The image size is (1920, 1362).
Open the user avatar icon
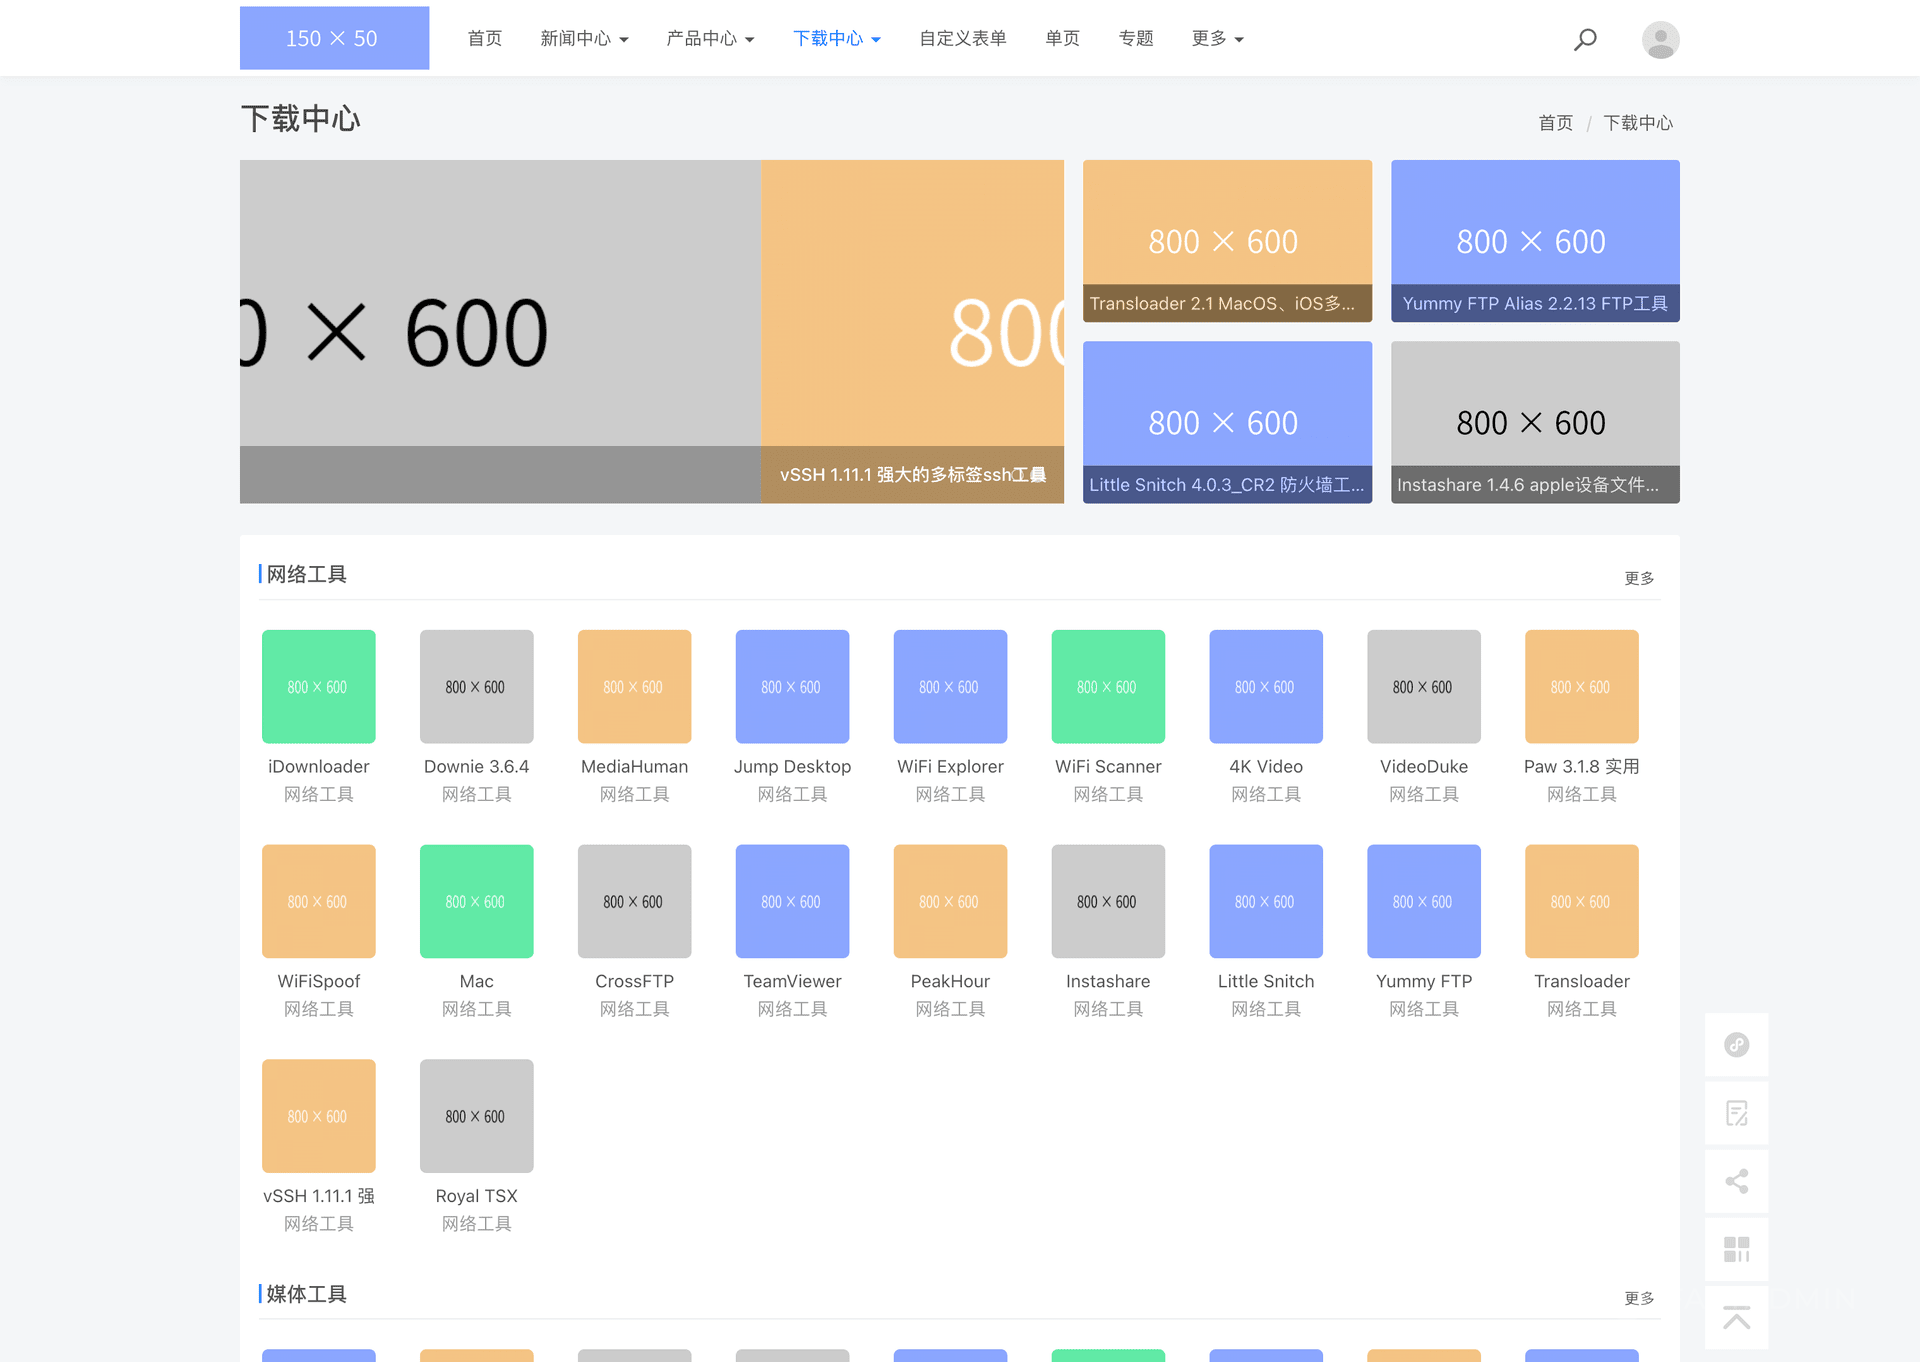click(1660, 39)
